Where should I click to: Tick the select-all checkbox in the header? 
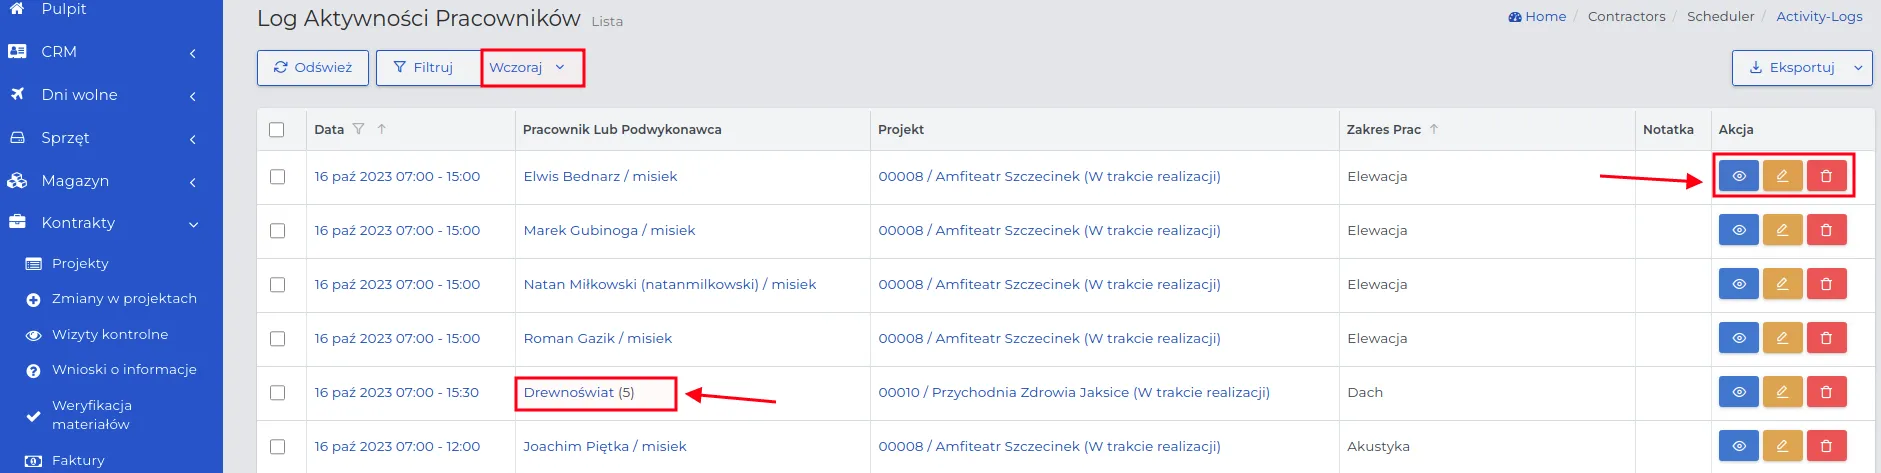(x=277, y=129)
